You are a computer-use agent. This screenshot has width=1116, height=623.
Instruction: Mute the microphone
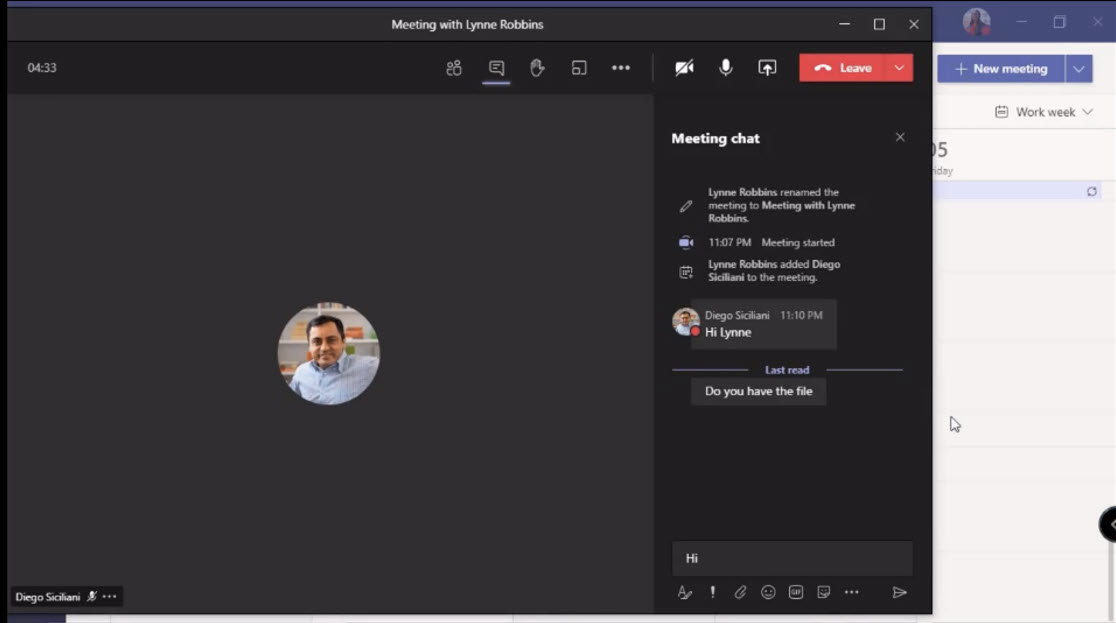point(726,68)
